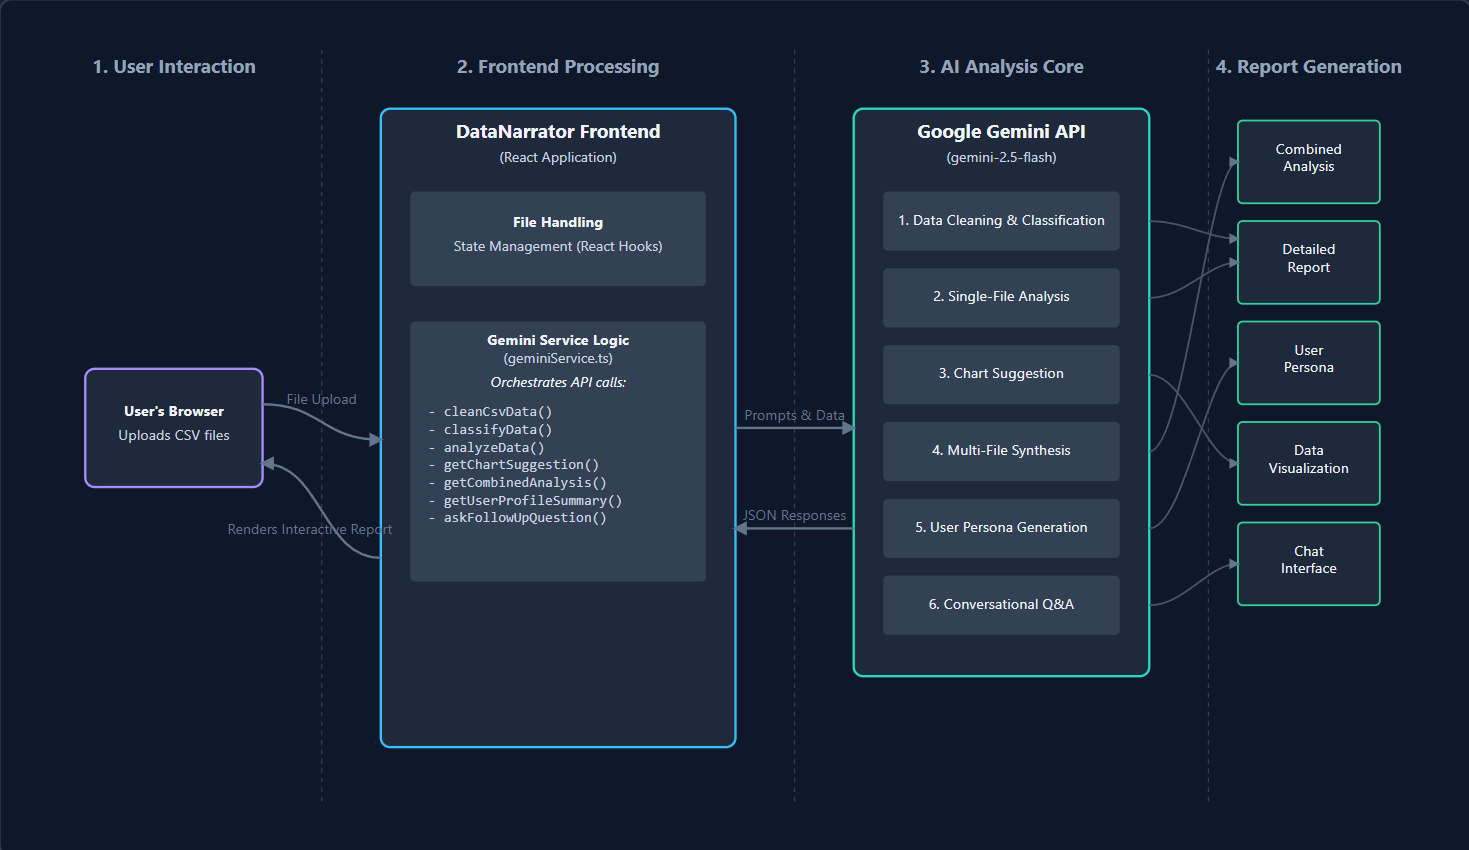Select the Data Visualization output box
1469x850 pixels.
tap(1309, 463)
